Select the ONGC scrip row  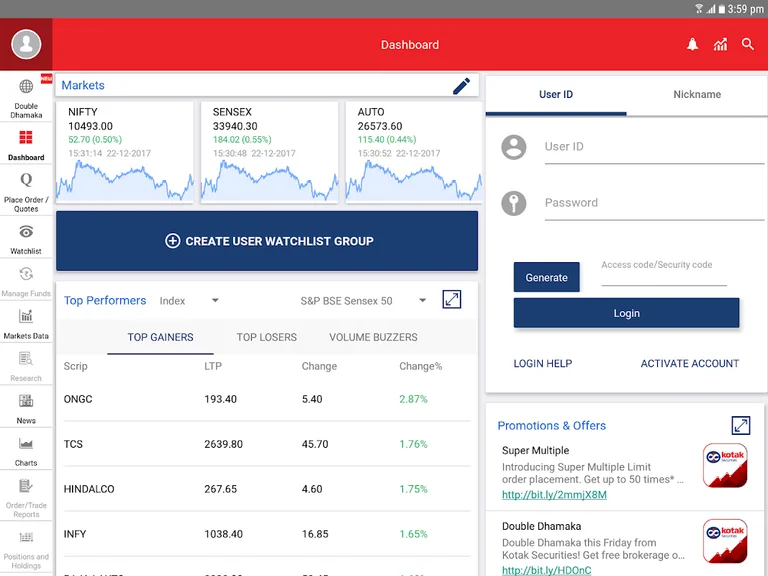(x=267, y=399)
